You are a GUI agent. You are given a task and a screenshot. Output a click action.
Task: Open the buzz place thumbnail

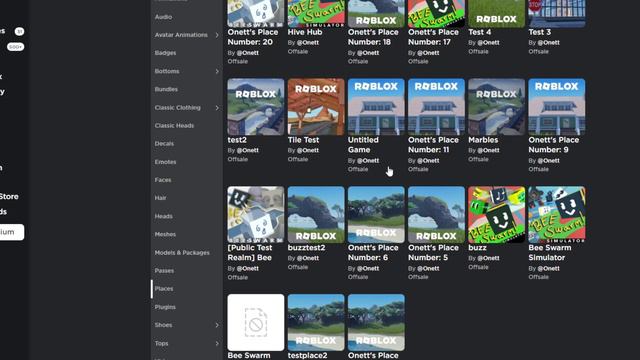click(496, 214)
